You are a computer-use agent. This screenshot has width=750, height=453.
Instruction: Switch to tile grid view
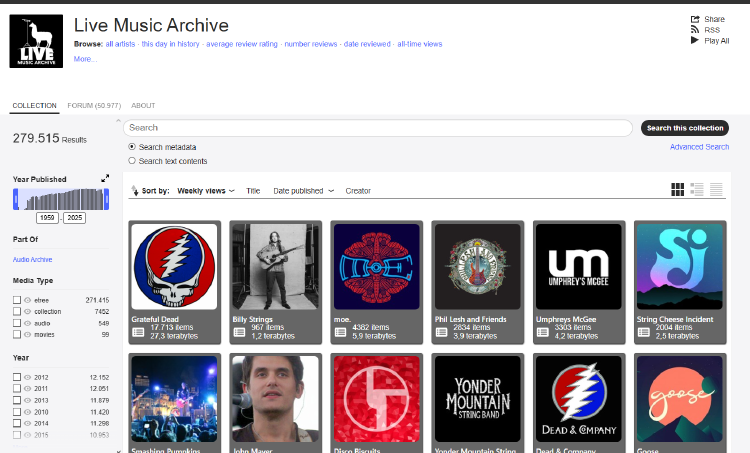click(677, 189)
